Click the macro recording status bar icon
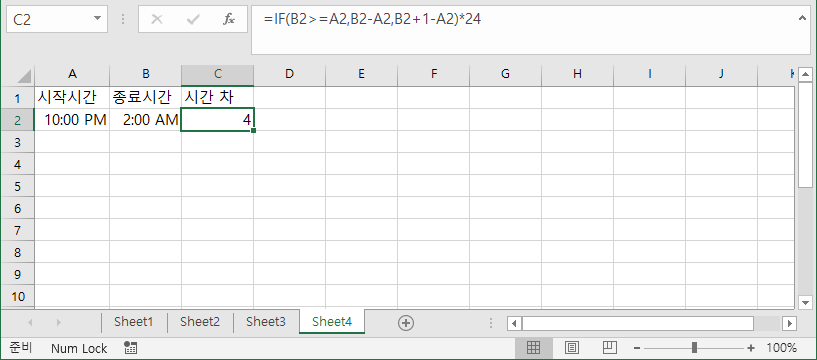The image size is (817, 360). click(x=130, y=348)
